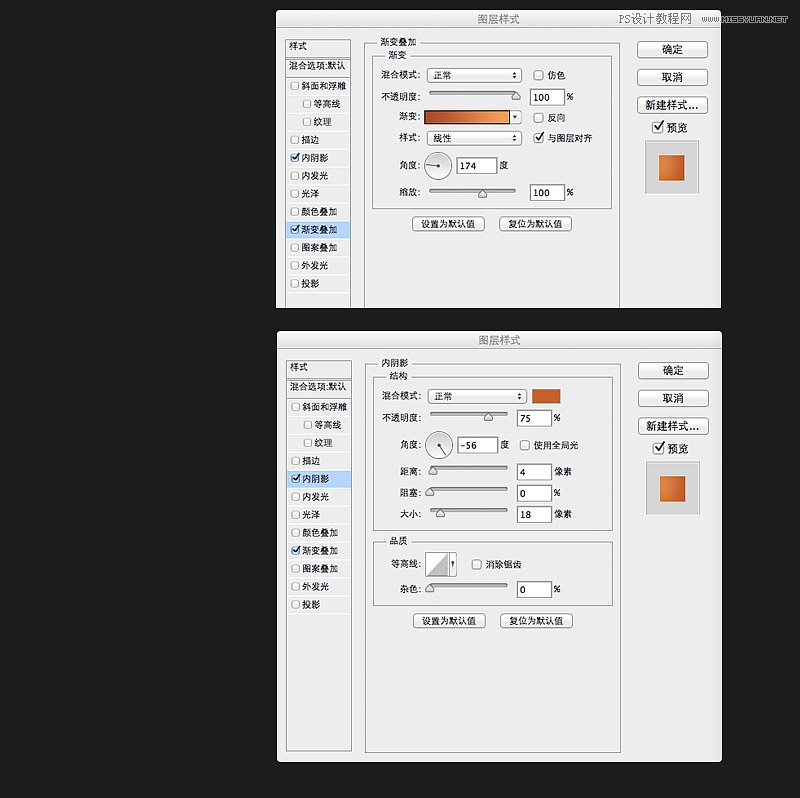The height and width of the screenshot is (798, 800).
Task: Toggle the 反向 reverse checkbox
Action: click(539, 117)
